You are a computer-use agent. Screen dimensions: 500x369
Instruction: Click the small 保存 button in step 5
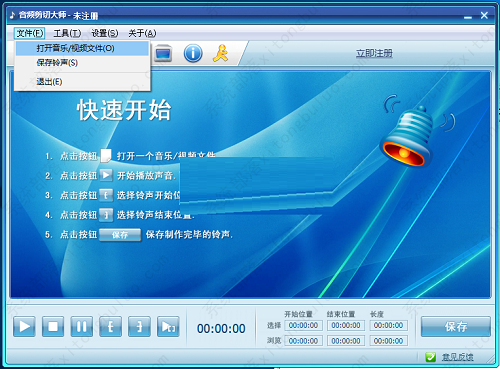[x=120, y=235]
